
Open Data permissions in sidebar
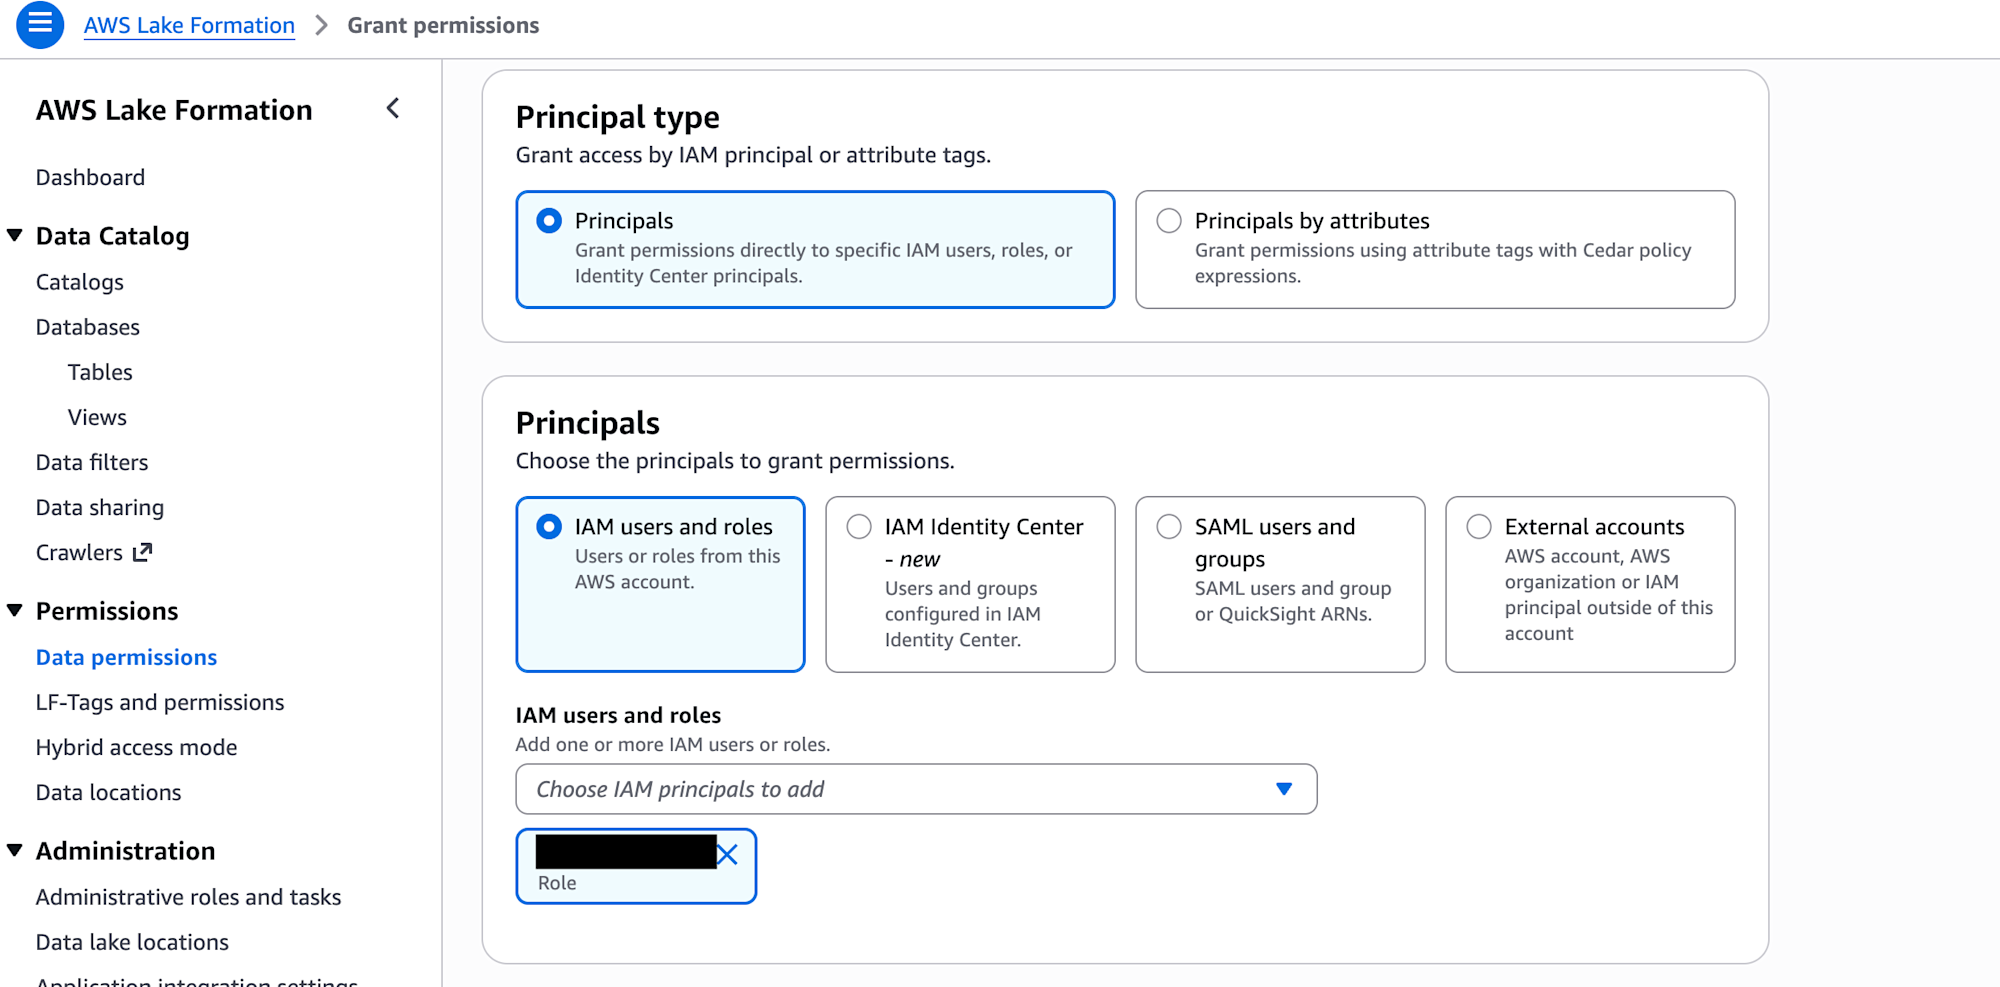click(x=126, y=657)
